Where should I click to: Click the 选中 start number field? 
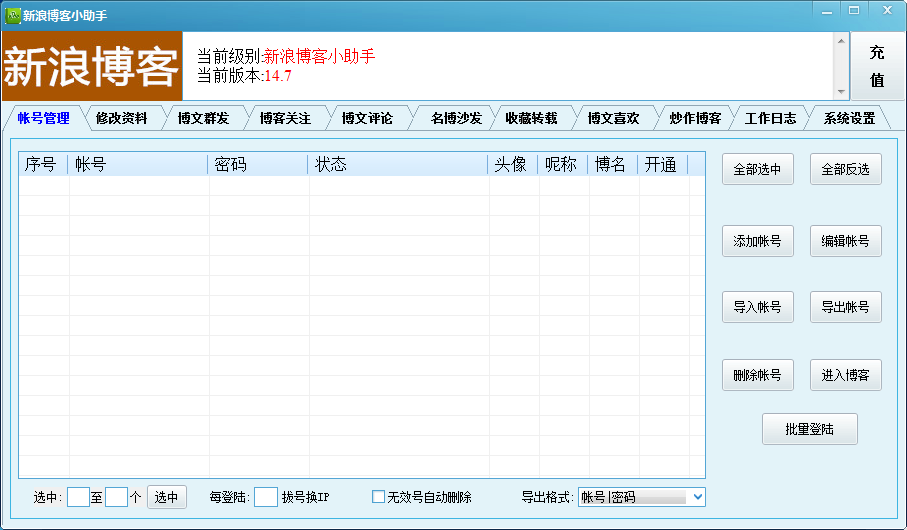click(x=78, y=497)
